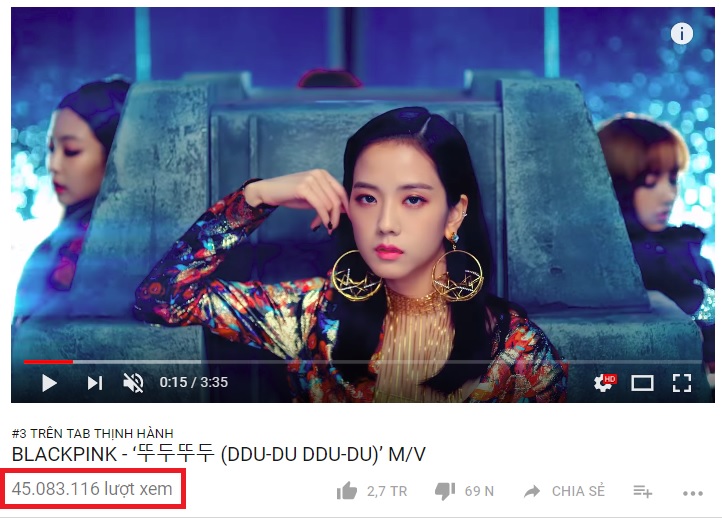Open the HD settings gear menu
This screenshot has height=518, width=722.
pos(605,383)
